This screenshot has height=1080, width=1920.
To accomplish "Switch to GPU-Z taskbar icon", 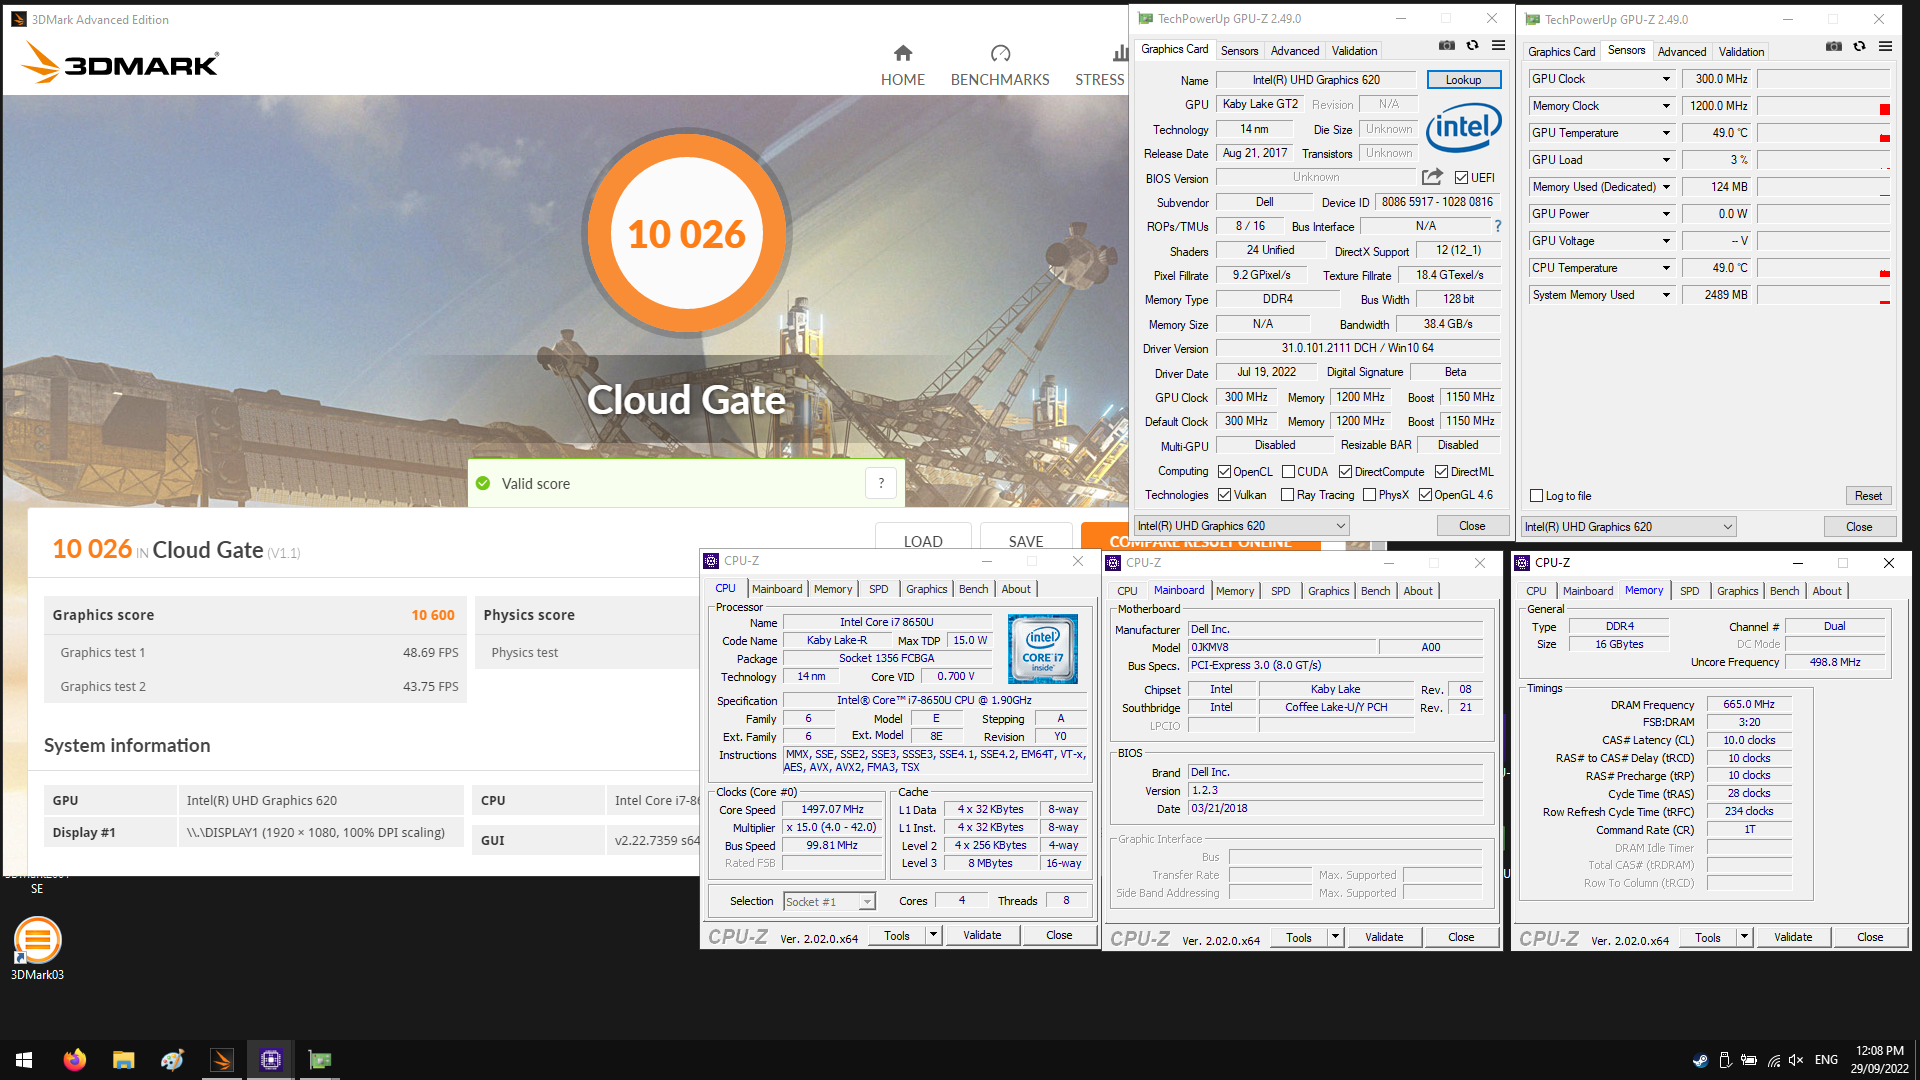I will pyautogui.click(x=320, y=1060).
